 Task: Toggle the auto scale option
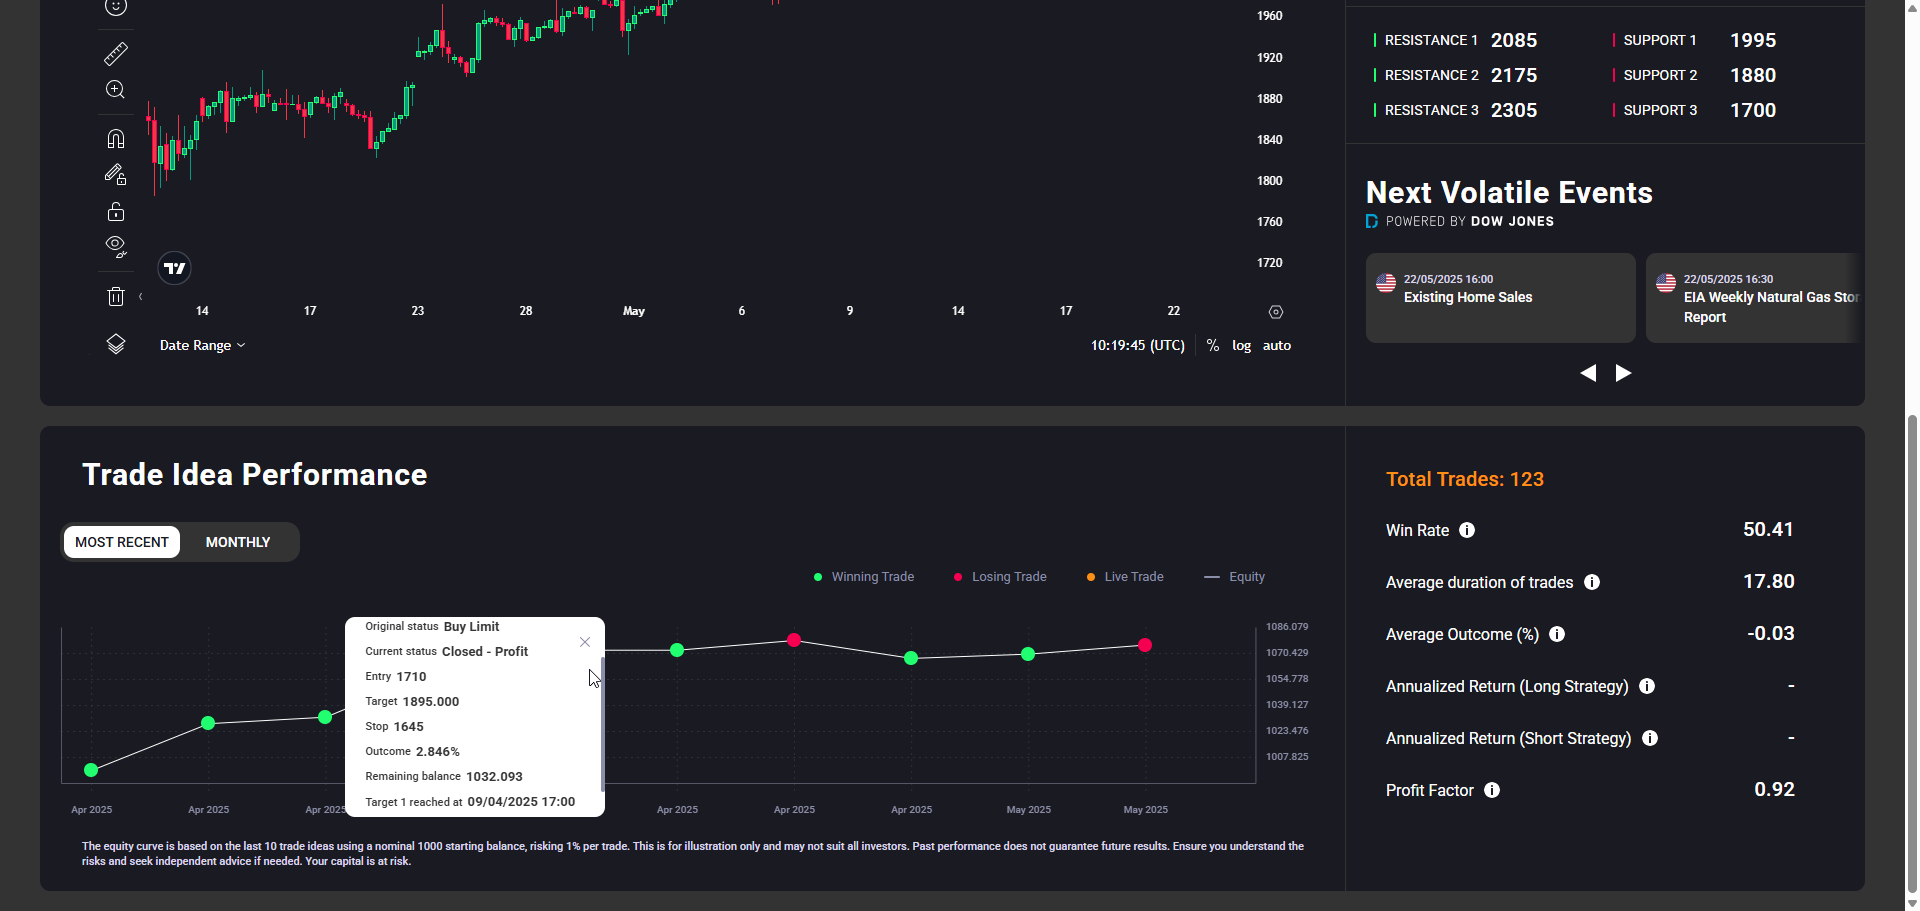pos(1277,345)
